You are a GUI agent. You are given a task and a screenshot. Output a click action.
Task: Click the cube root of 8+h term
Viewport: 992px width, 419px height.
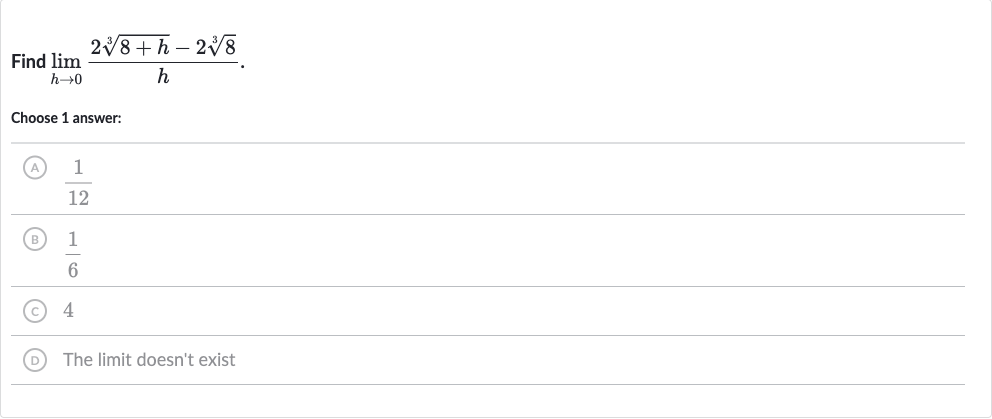tap(135, 46)
